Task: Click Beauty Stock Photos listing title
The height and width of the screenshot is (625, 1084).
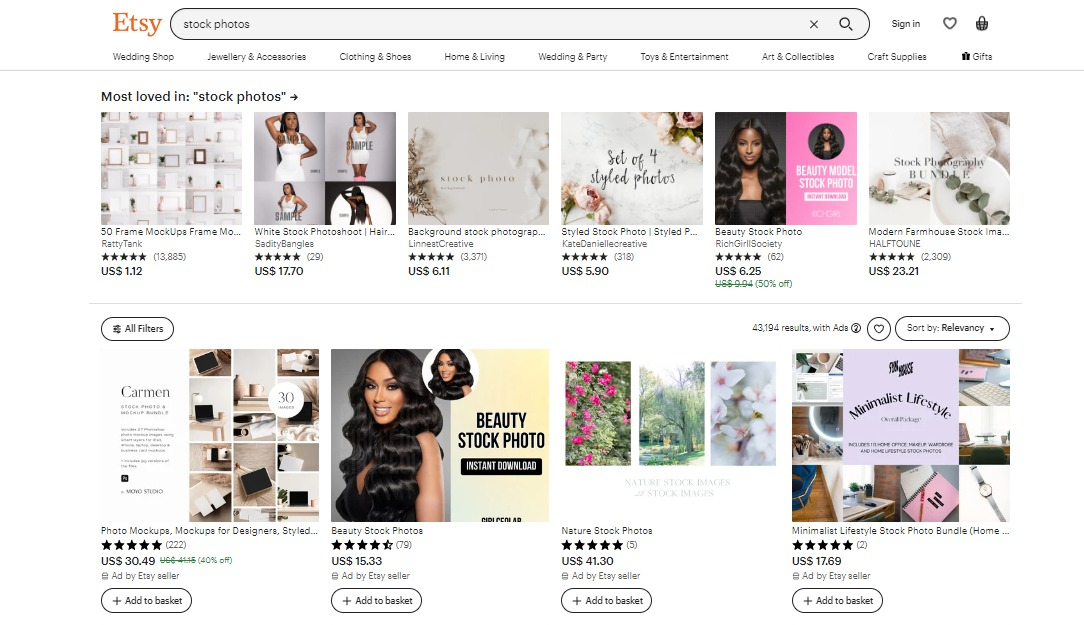Action: pos(377,531)
